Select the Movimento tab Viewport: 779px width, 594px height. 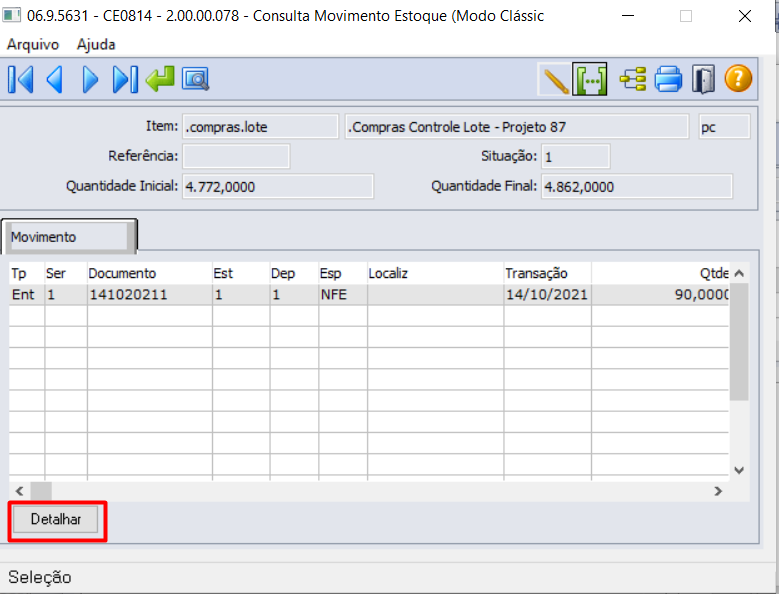69,236
